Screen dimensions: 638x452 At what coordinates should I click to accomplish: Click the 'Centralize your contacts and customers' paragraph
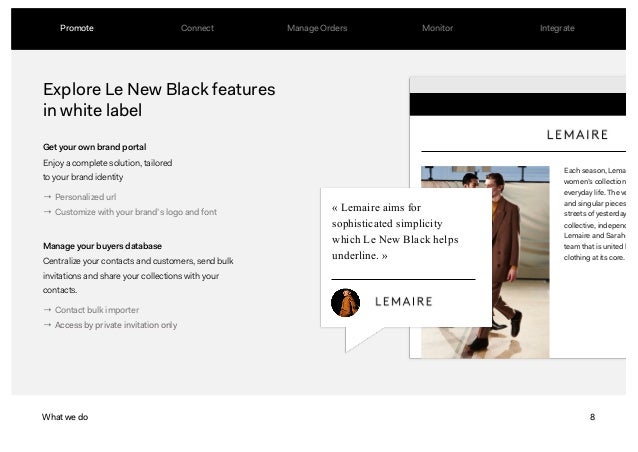(x=138, y=275)
